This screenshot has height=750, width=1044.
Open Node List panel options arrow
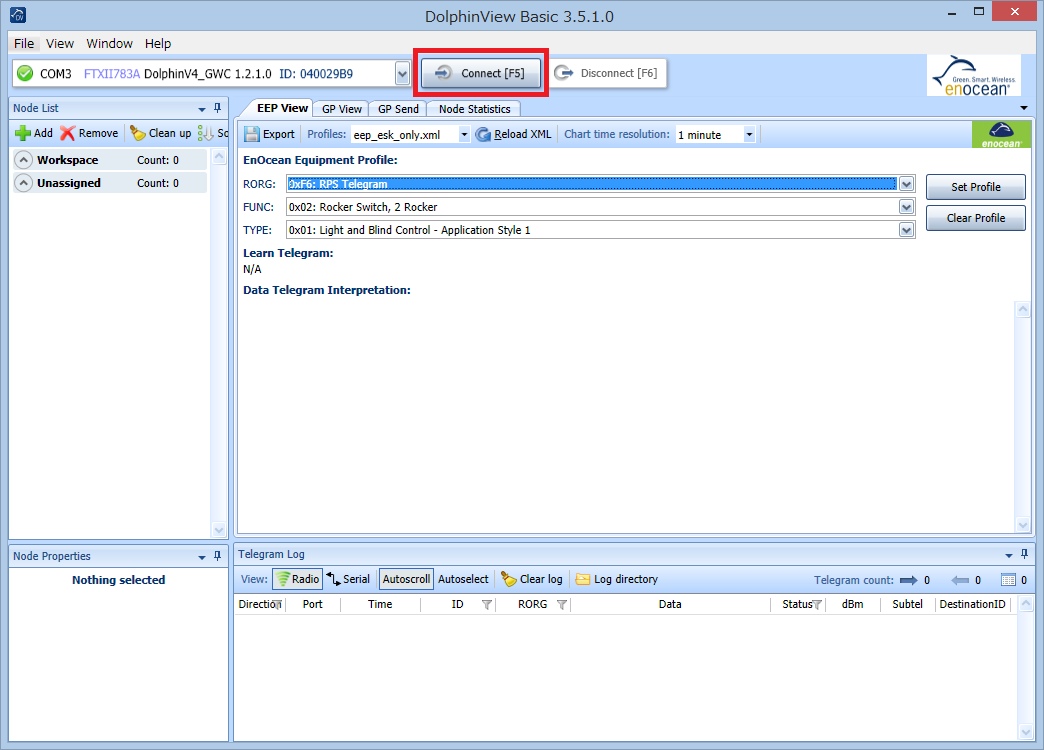[x=202, y=109]
